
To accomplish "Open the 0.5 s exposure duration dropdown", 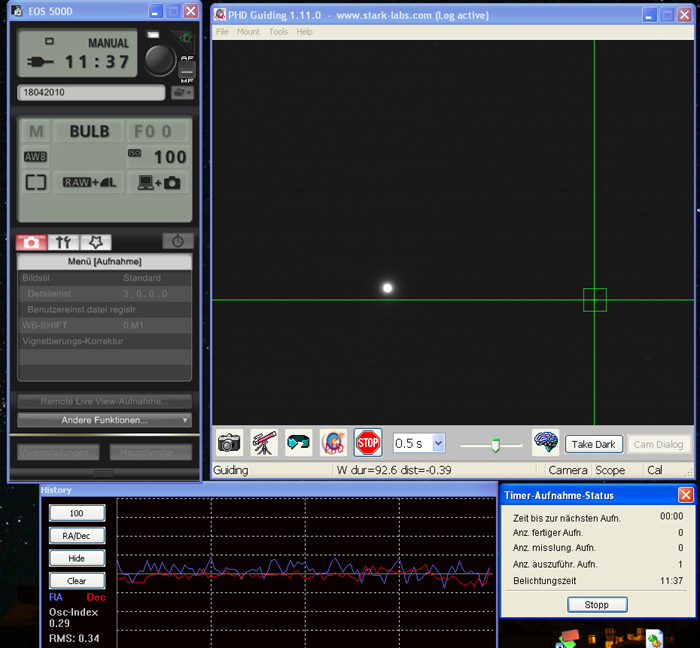I will pos(437,443).
